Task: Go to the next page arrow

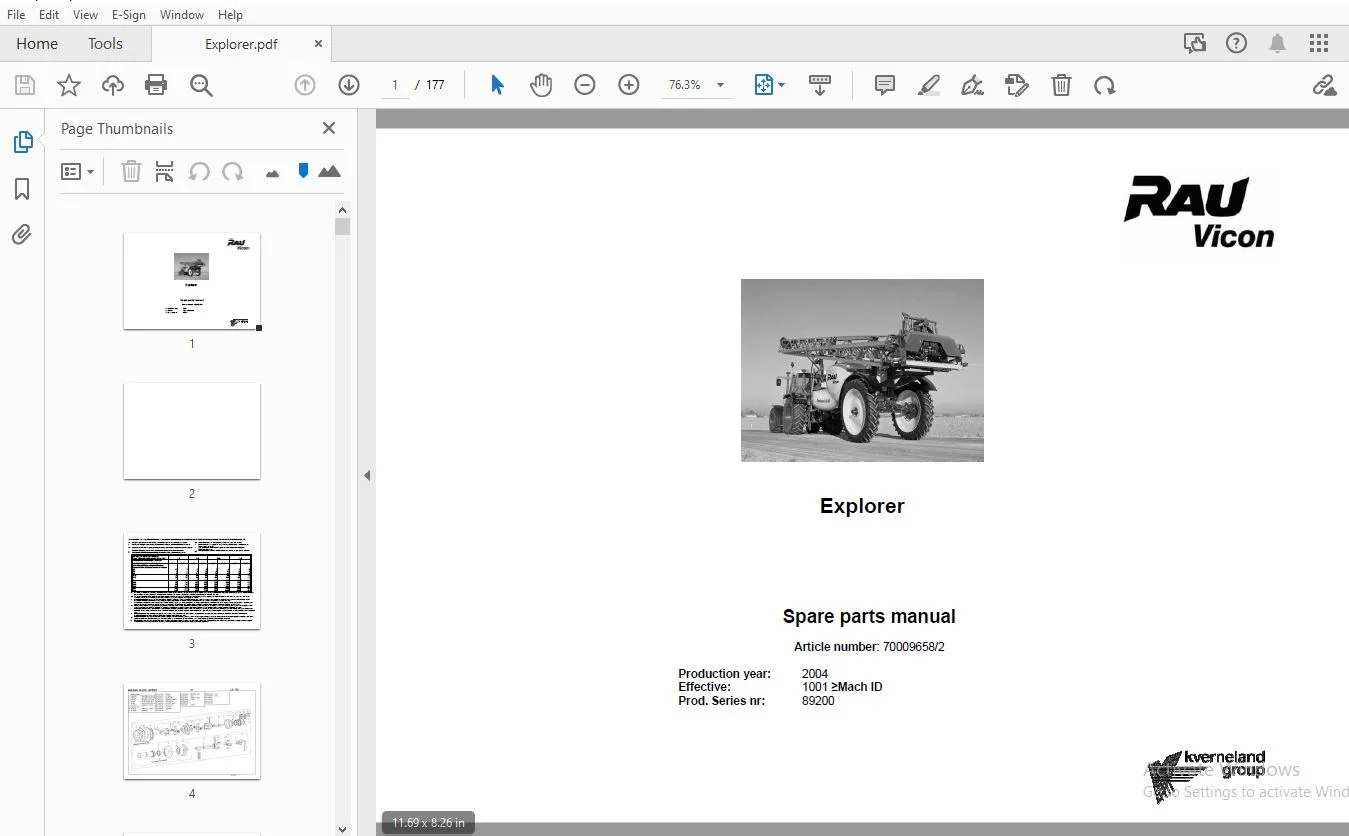Action: pyautogui.click(x=349, y=85)
